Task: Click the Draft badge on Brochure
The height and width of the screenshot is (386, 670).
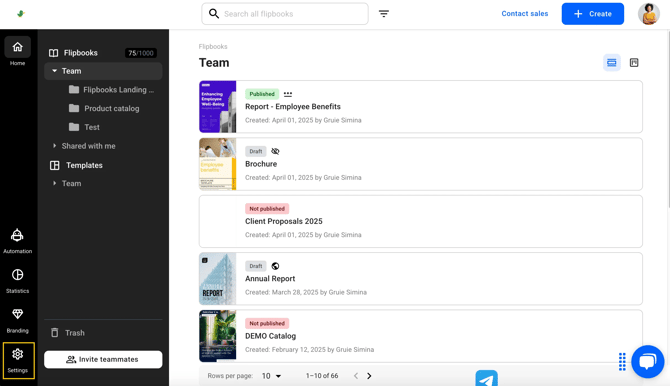Action: click(256, 151)
